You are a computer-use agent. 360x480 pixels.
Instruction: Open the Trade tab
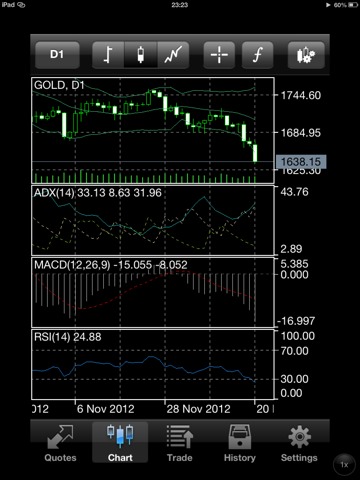[x=180, y=443]
